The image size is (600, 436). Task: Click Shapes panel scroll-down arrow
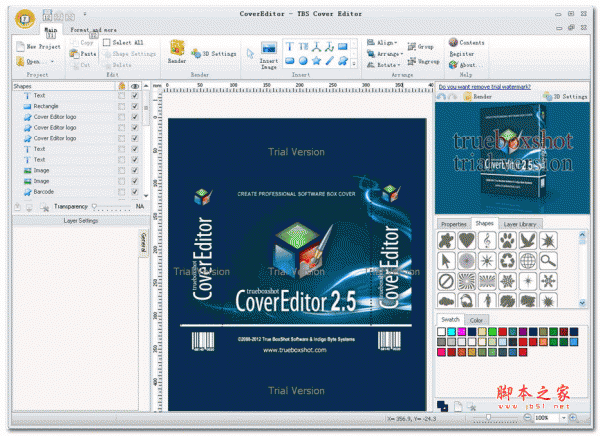582,303
